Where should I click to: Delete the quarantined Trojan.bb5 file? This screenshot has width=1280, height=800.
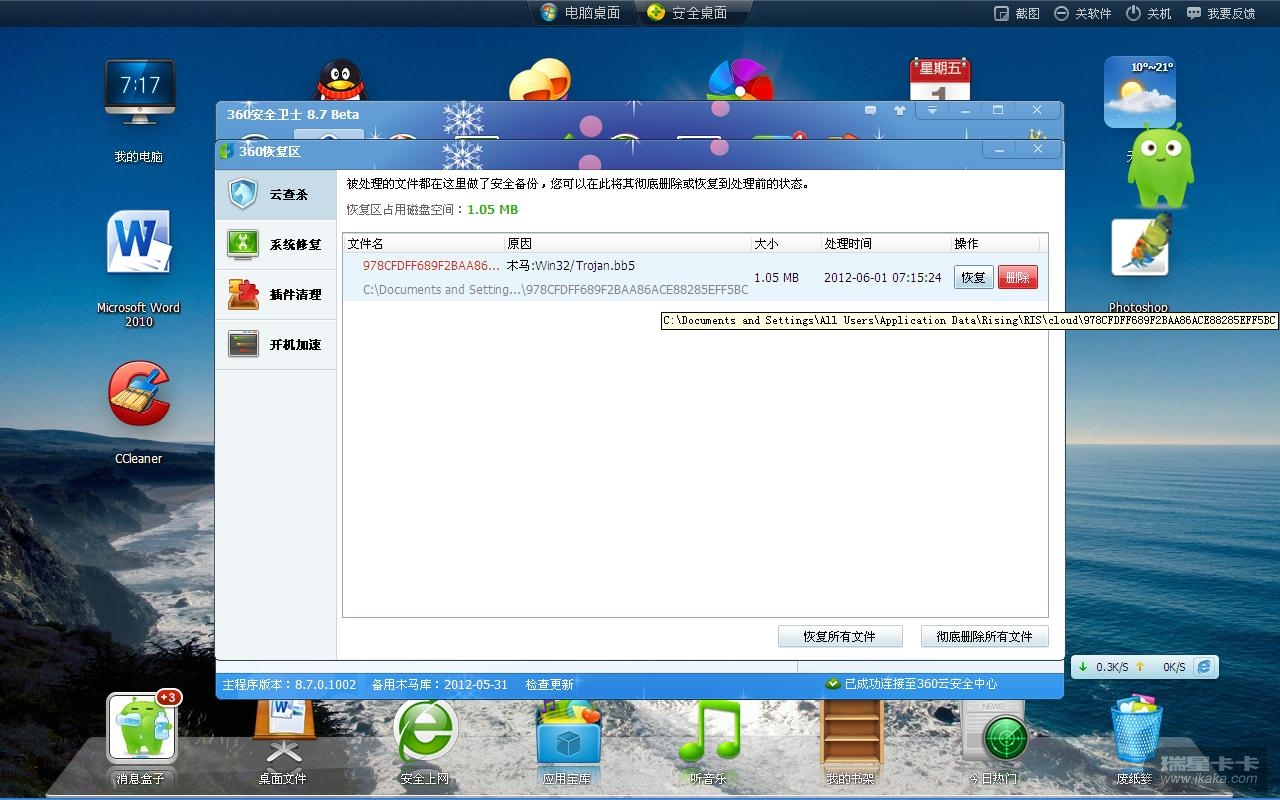coord(1017,277)
